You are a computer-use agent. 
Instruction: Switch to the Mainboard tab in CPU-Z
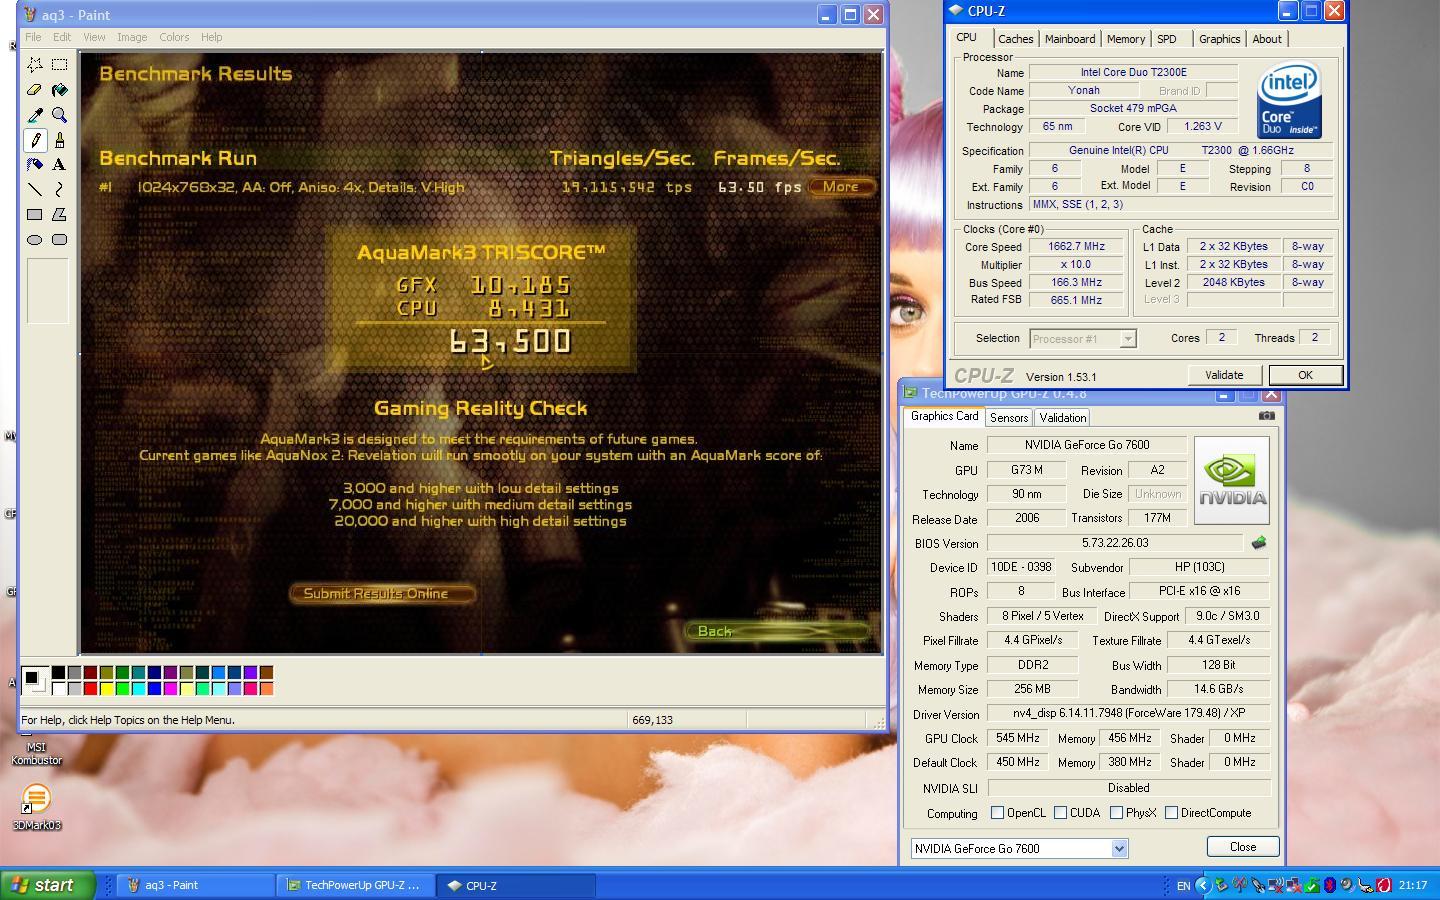tap(1070, 39)
